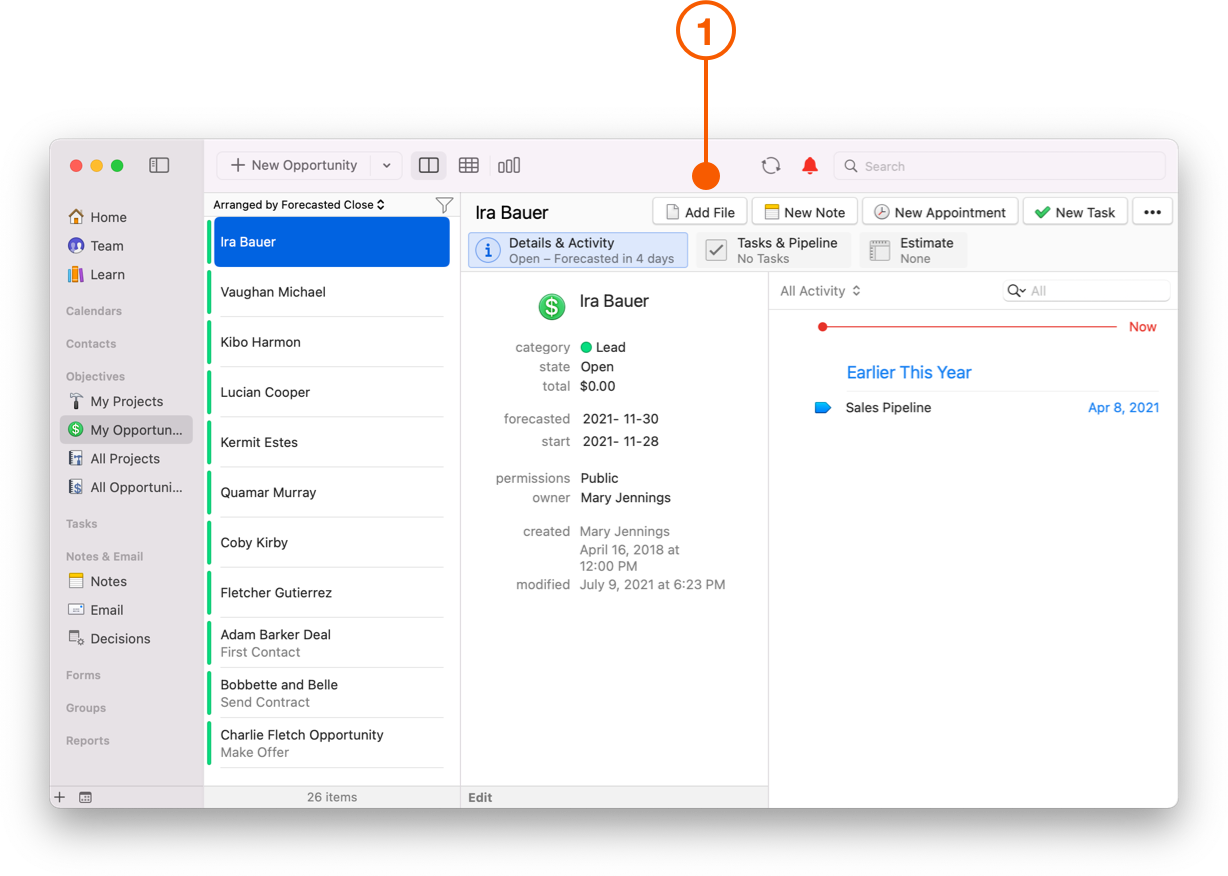Expand the New Opportunity dropdown arrow
This screenshot has height=876, width=1228.
[387, 166]
